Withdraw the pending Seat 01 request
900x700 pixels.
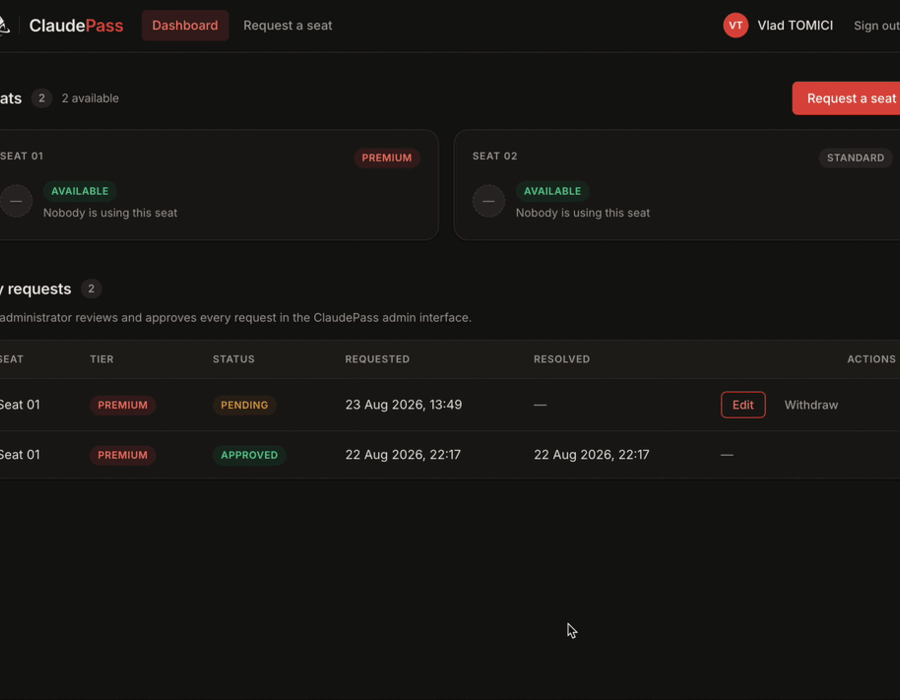pos(811,405)
